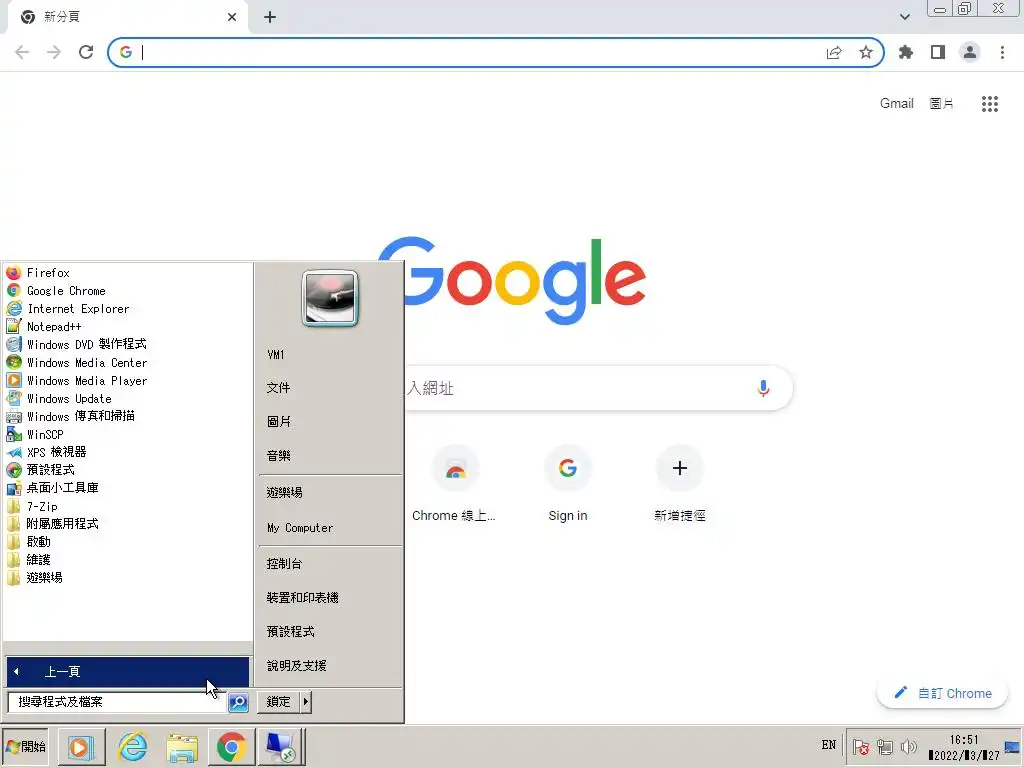Share this page via the share icon
1024x768 pixels.
coord(834,52)
